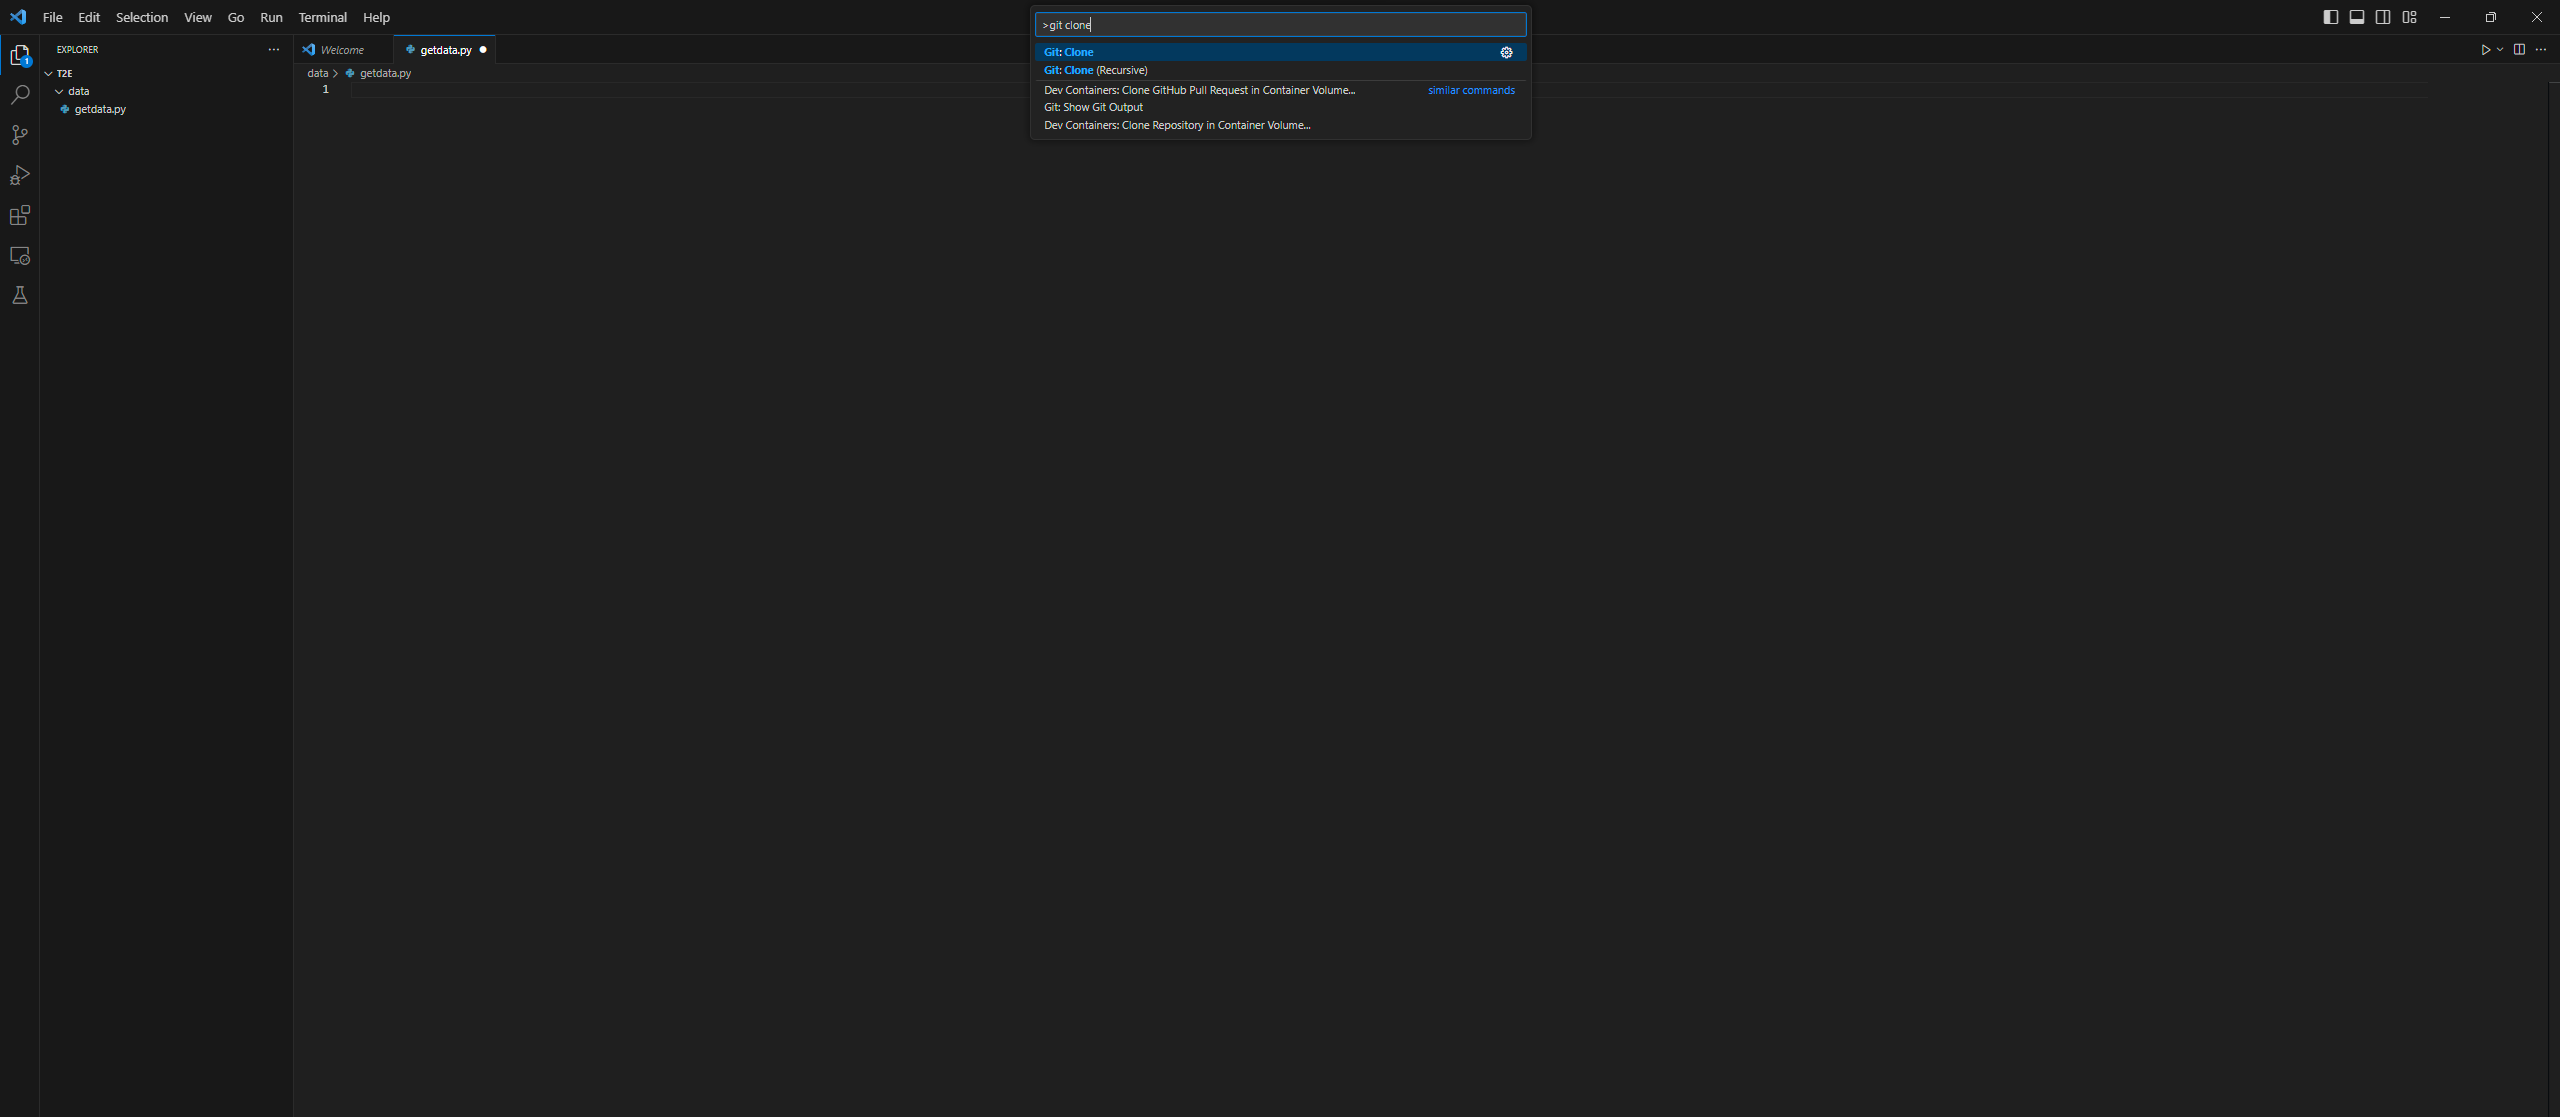This screenshot has width=2560, height=1117.
Task: Toggle the bottom panel visibility
Action: (x=2357, y=17)
